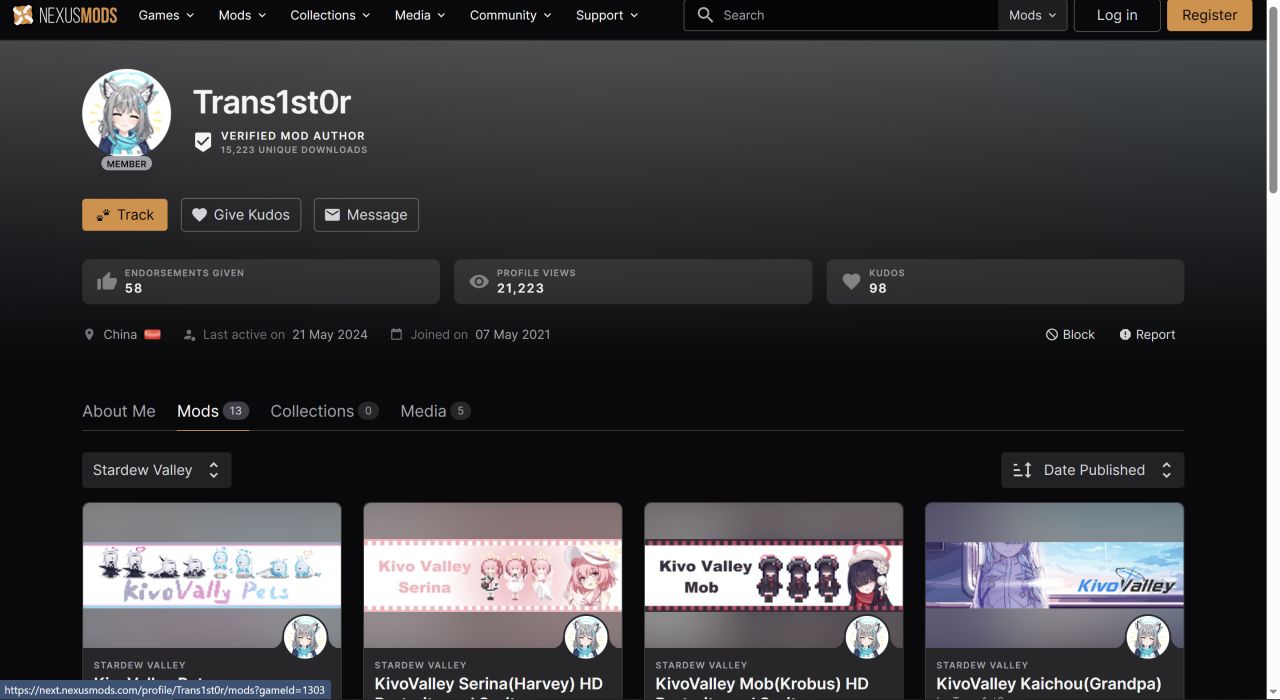This screenshot has height=700, width=1280.
Task: Click the profile views count 21,223
Action: (x=520, y=288)
